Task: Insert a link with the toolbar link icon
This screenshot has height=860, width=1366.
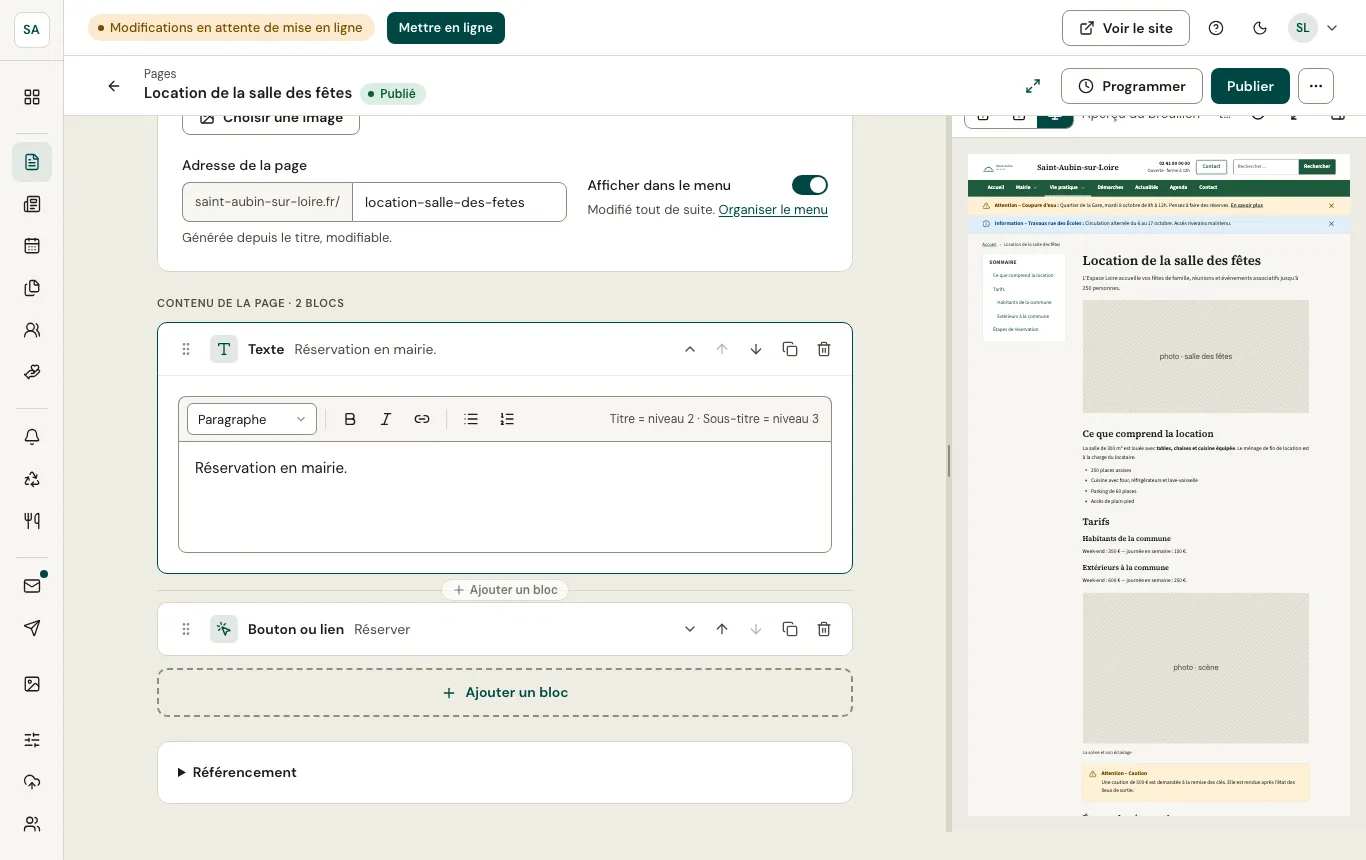Action: click(422, 419)
